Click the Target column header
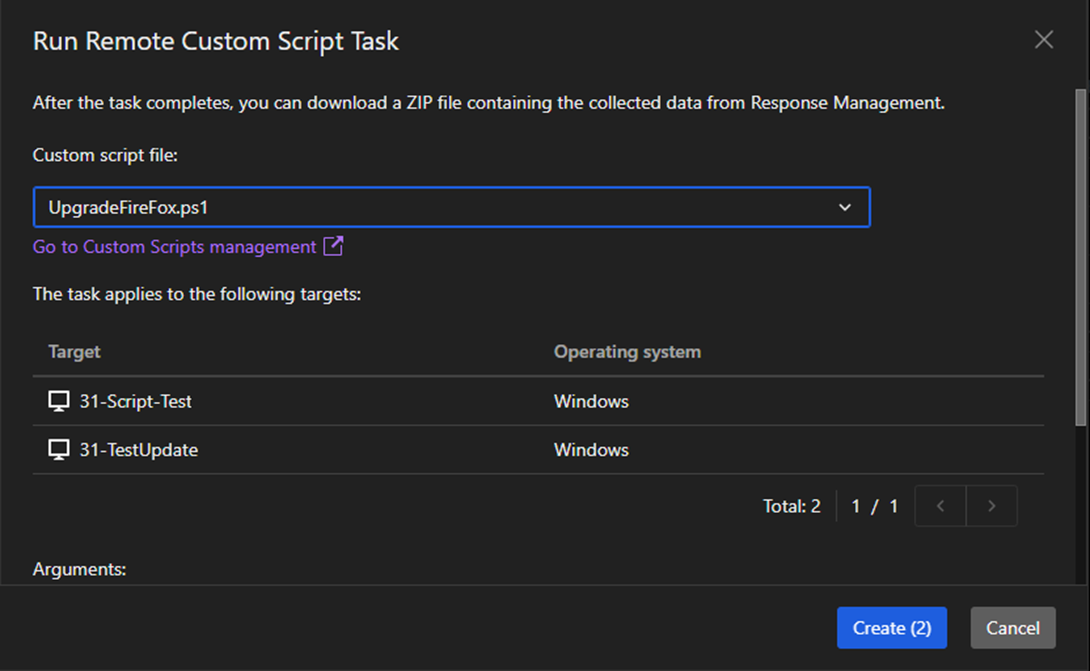 point(74,352)
